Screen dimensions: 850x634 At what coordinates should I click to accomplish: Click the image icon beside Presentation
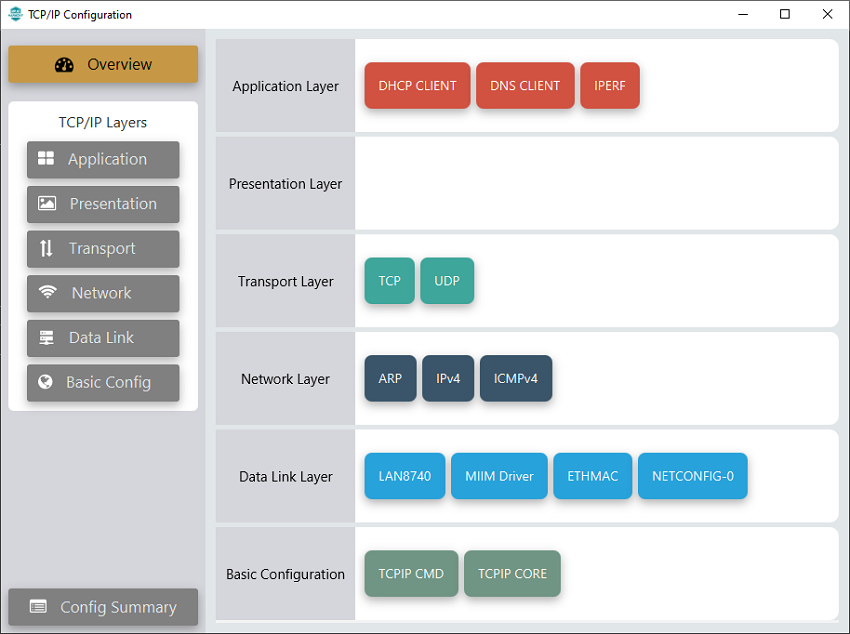47,204
